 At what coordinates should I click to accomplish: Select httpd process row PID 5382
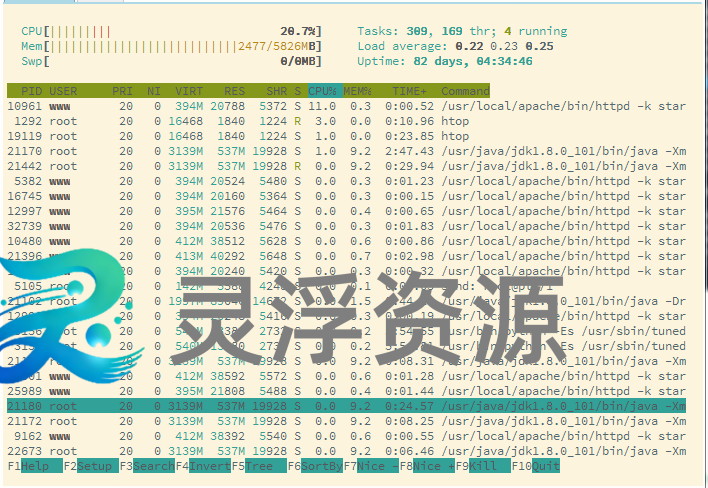click(x=346, y=181)
